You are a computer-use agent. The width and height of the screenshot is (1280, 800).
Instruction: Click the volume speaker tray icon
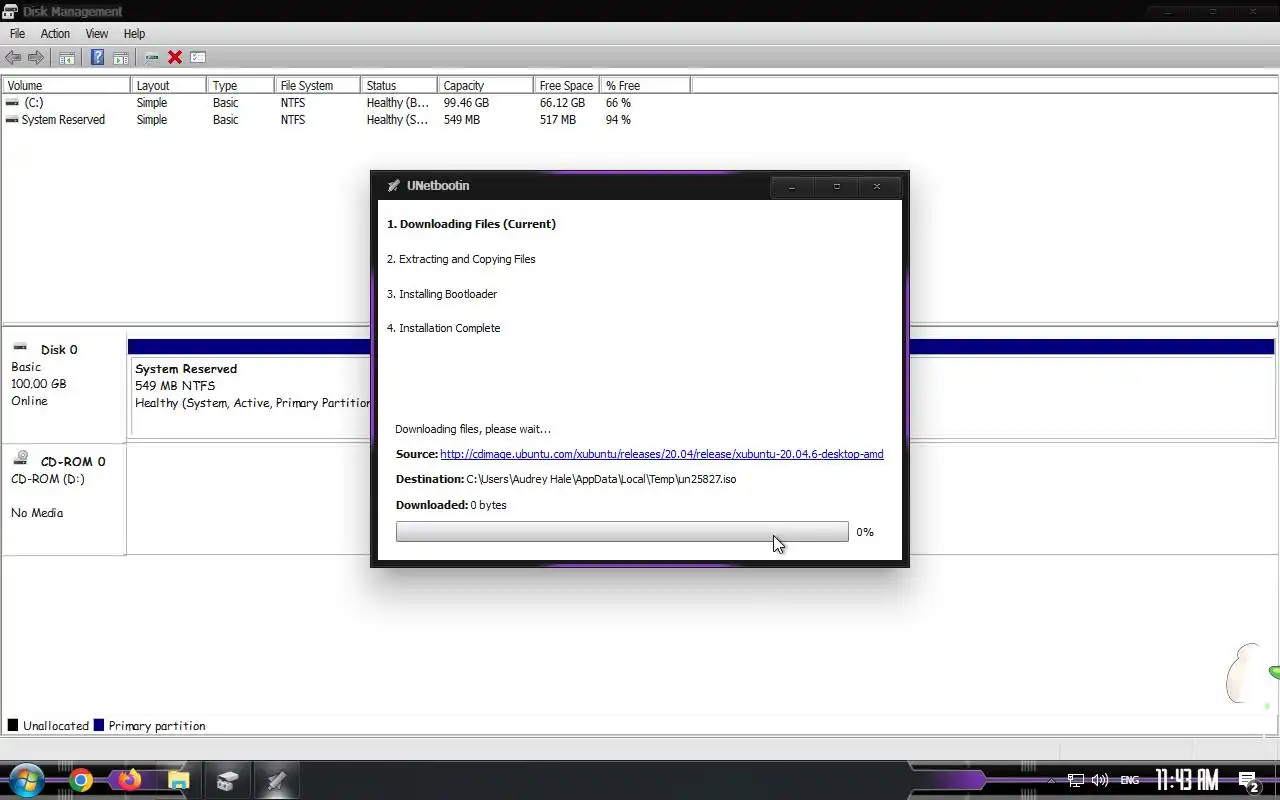(1100, 780)
